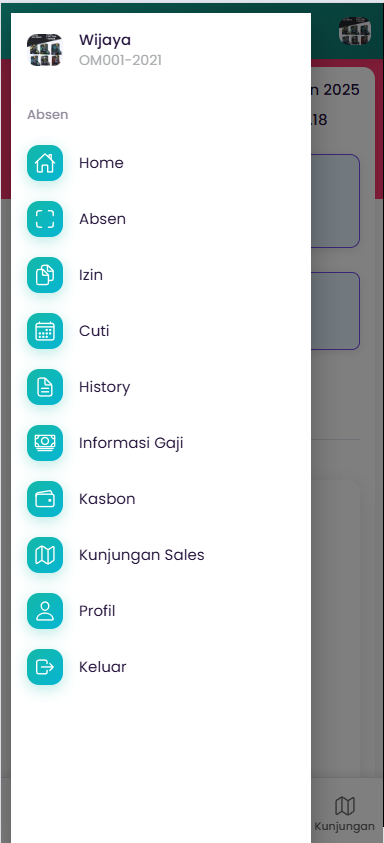Click the Kunjungan Sales map icon

(45, 555)
